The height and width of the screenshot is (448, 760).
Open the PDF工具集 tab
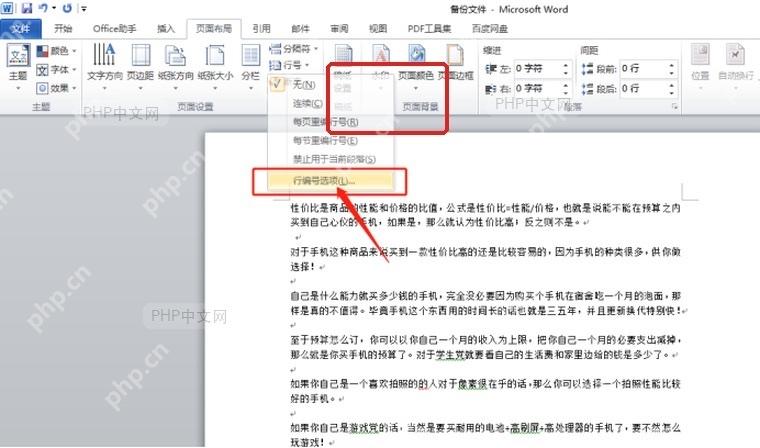click(429, 29)
